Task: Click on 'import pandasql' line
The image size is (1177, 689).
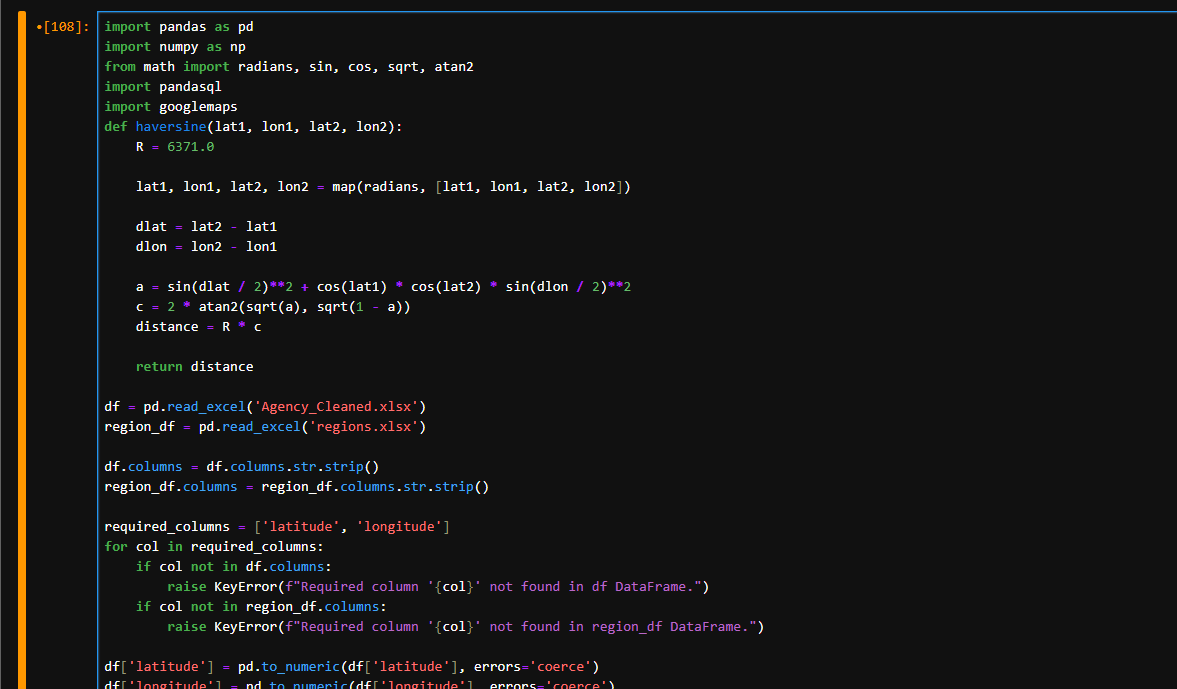Action: [163, 86]
